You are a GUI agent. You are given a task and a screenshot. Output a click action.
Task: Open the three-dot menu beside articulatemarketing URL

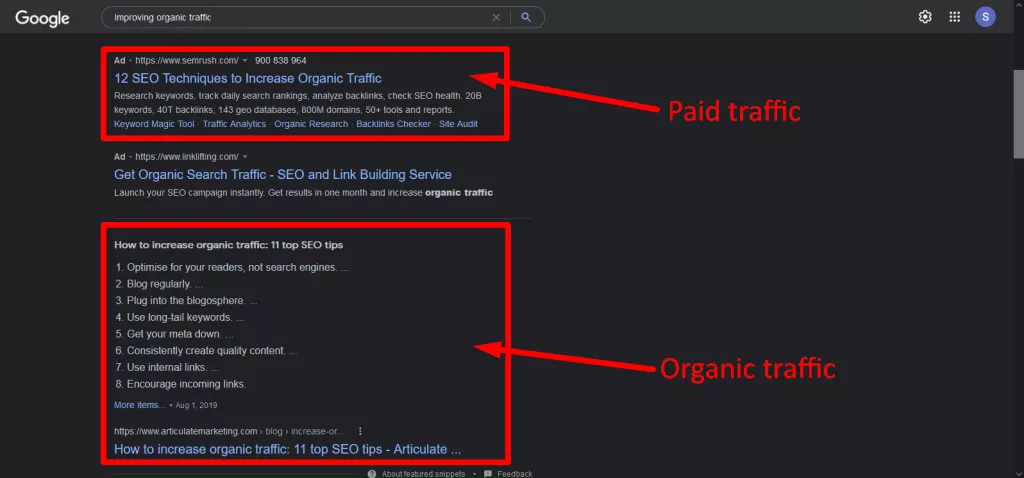pos(360,431)
